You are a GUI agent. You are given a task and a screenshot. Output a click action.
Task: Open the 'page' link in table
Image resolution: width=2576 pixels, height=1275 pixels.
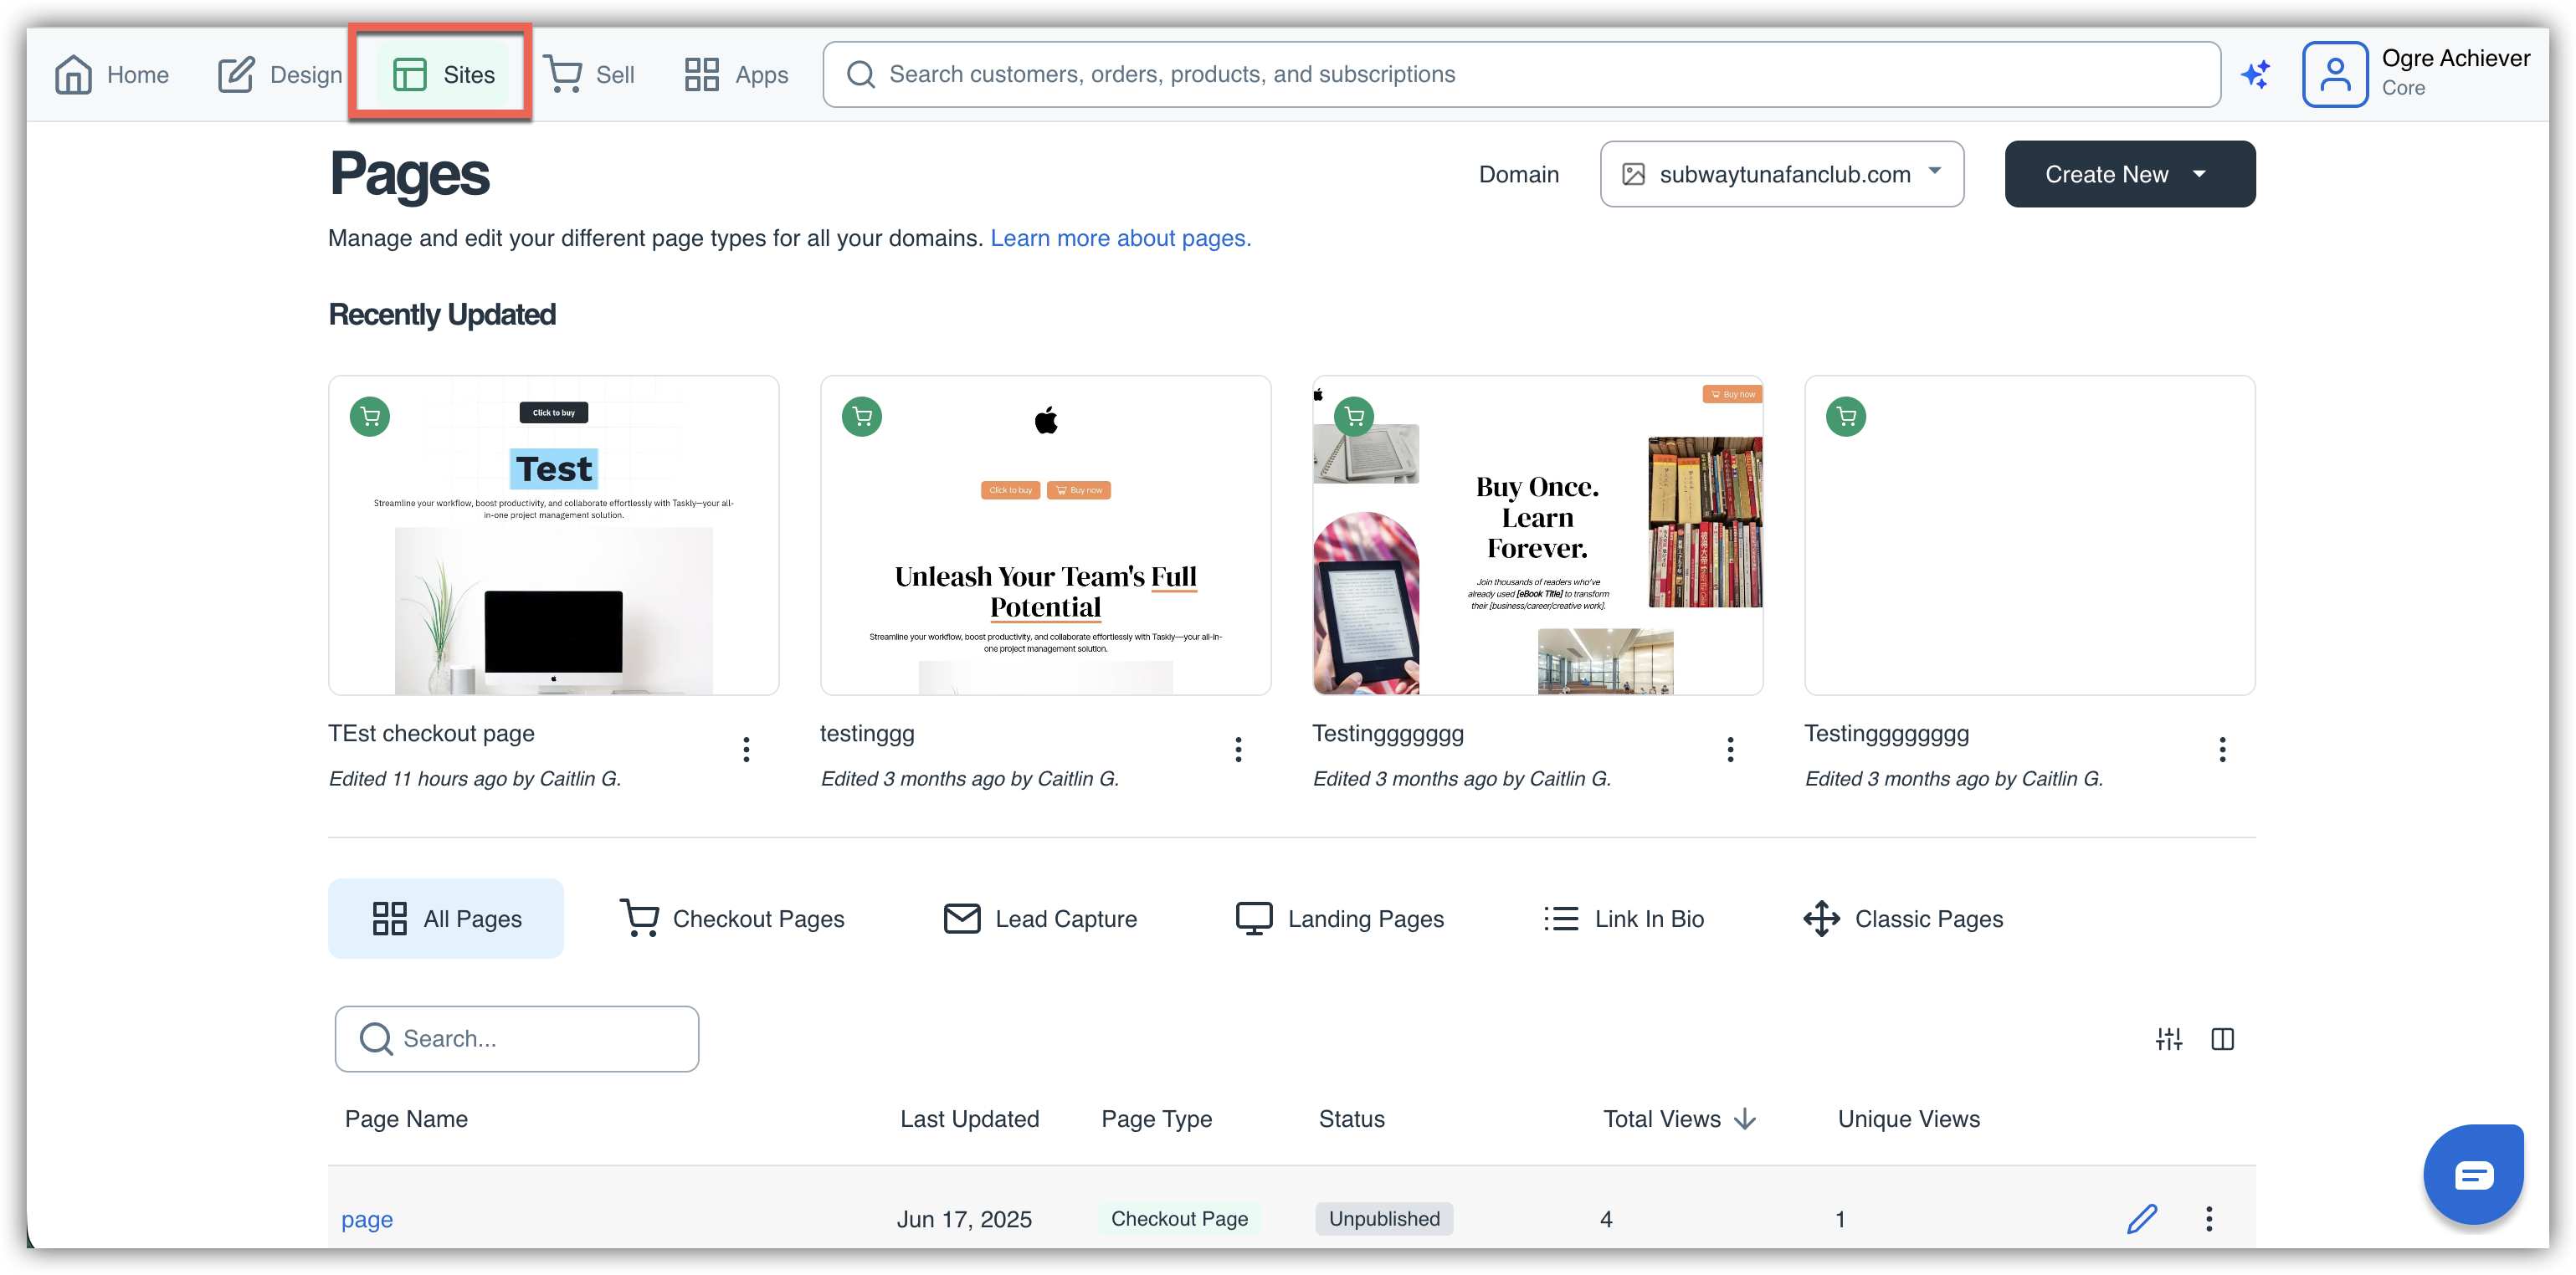click(x=367, y=1219)
